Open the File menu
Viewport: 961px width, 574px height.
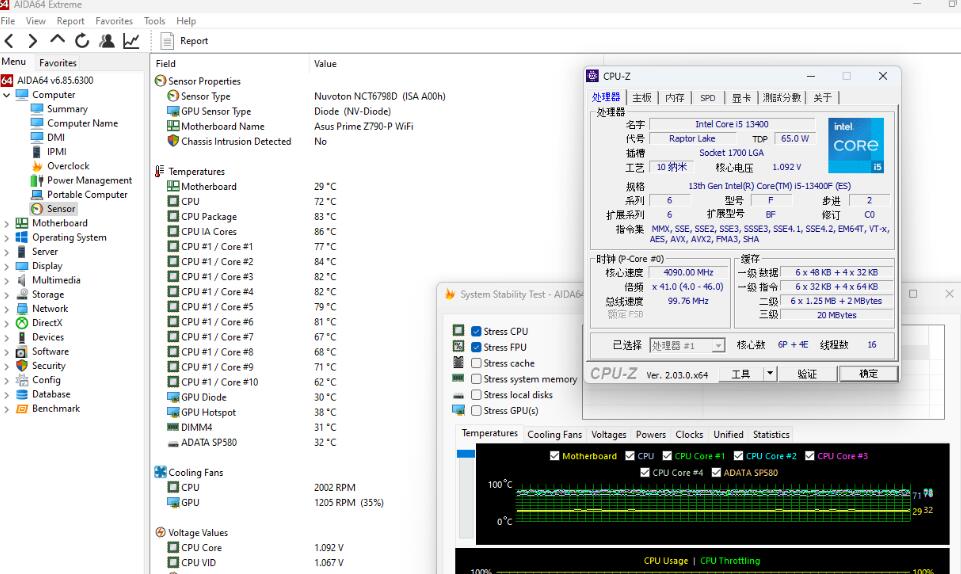8,21
